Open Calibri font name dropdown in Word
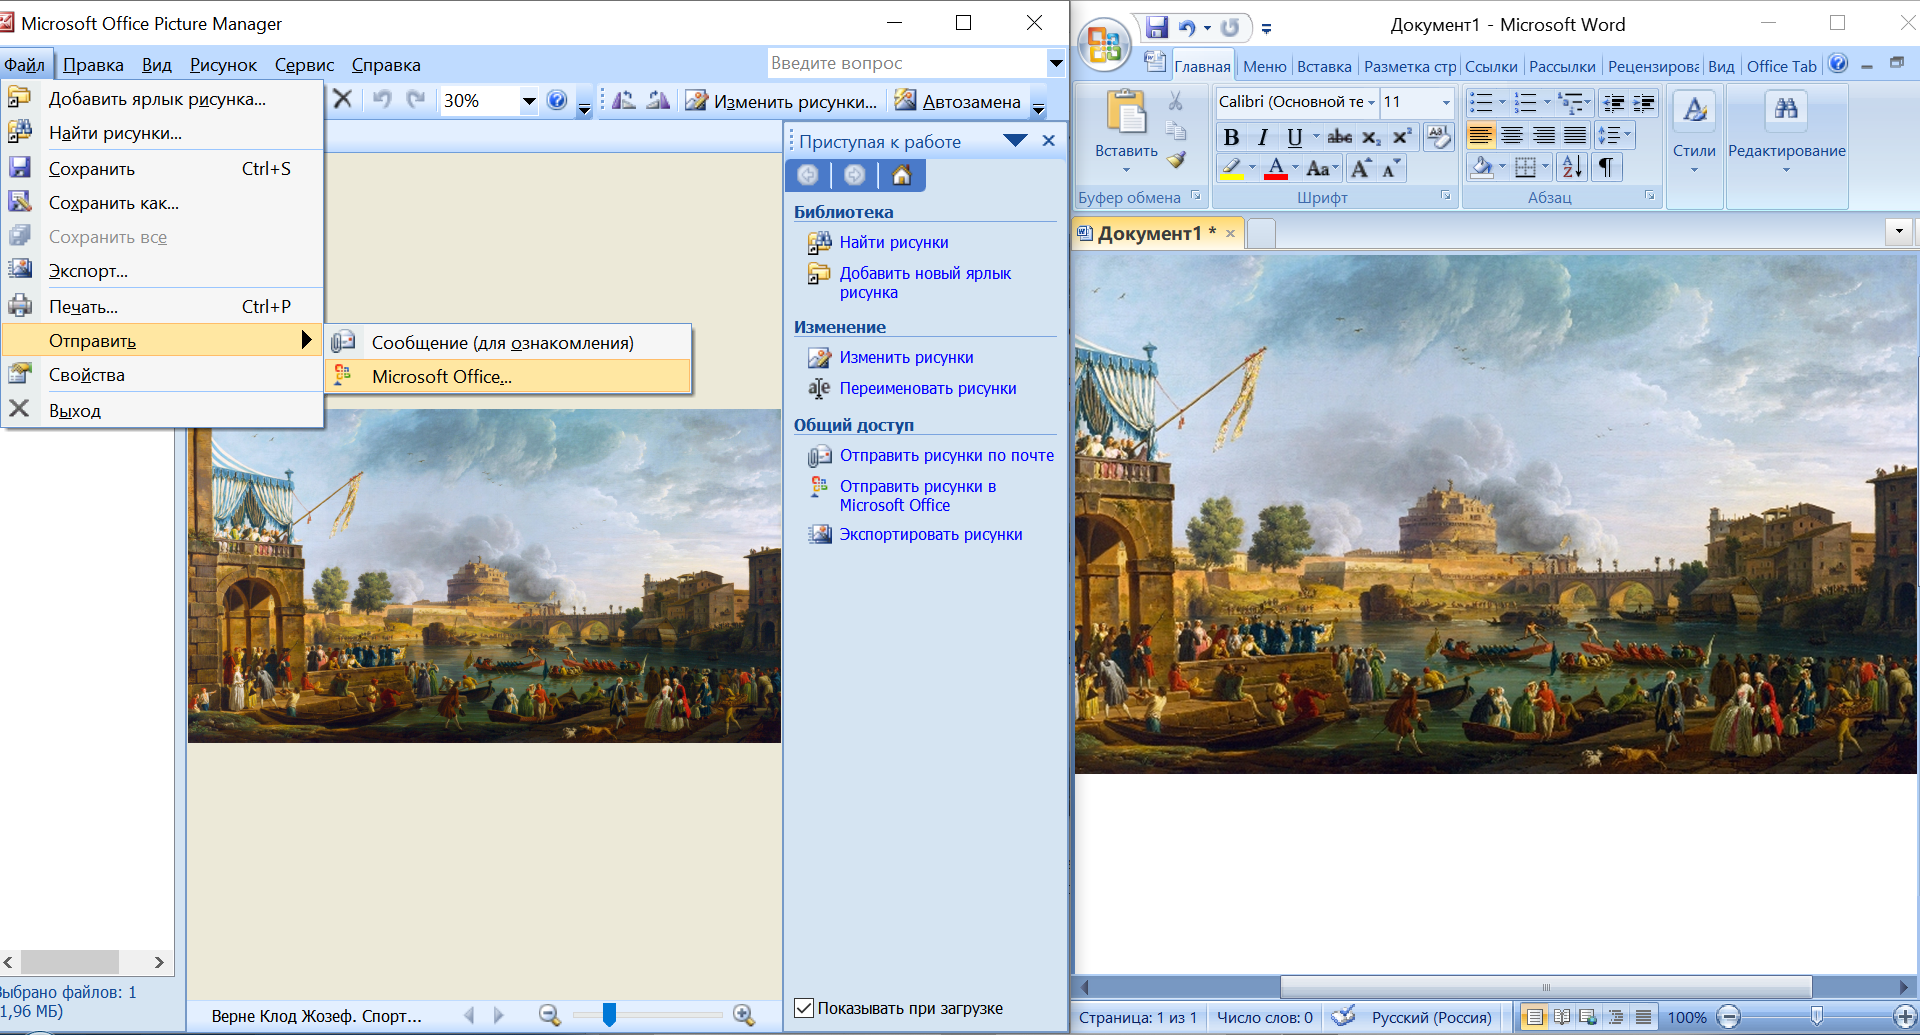Viewport: 1920px width, 1035px height. tap(1371, 102)
